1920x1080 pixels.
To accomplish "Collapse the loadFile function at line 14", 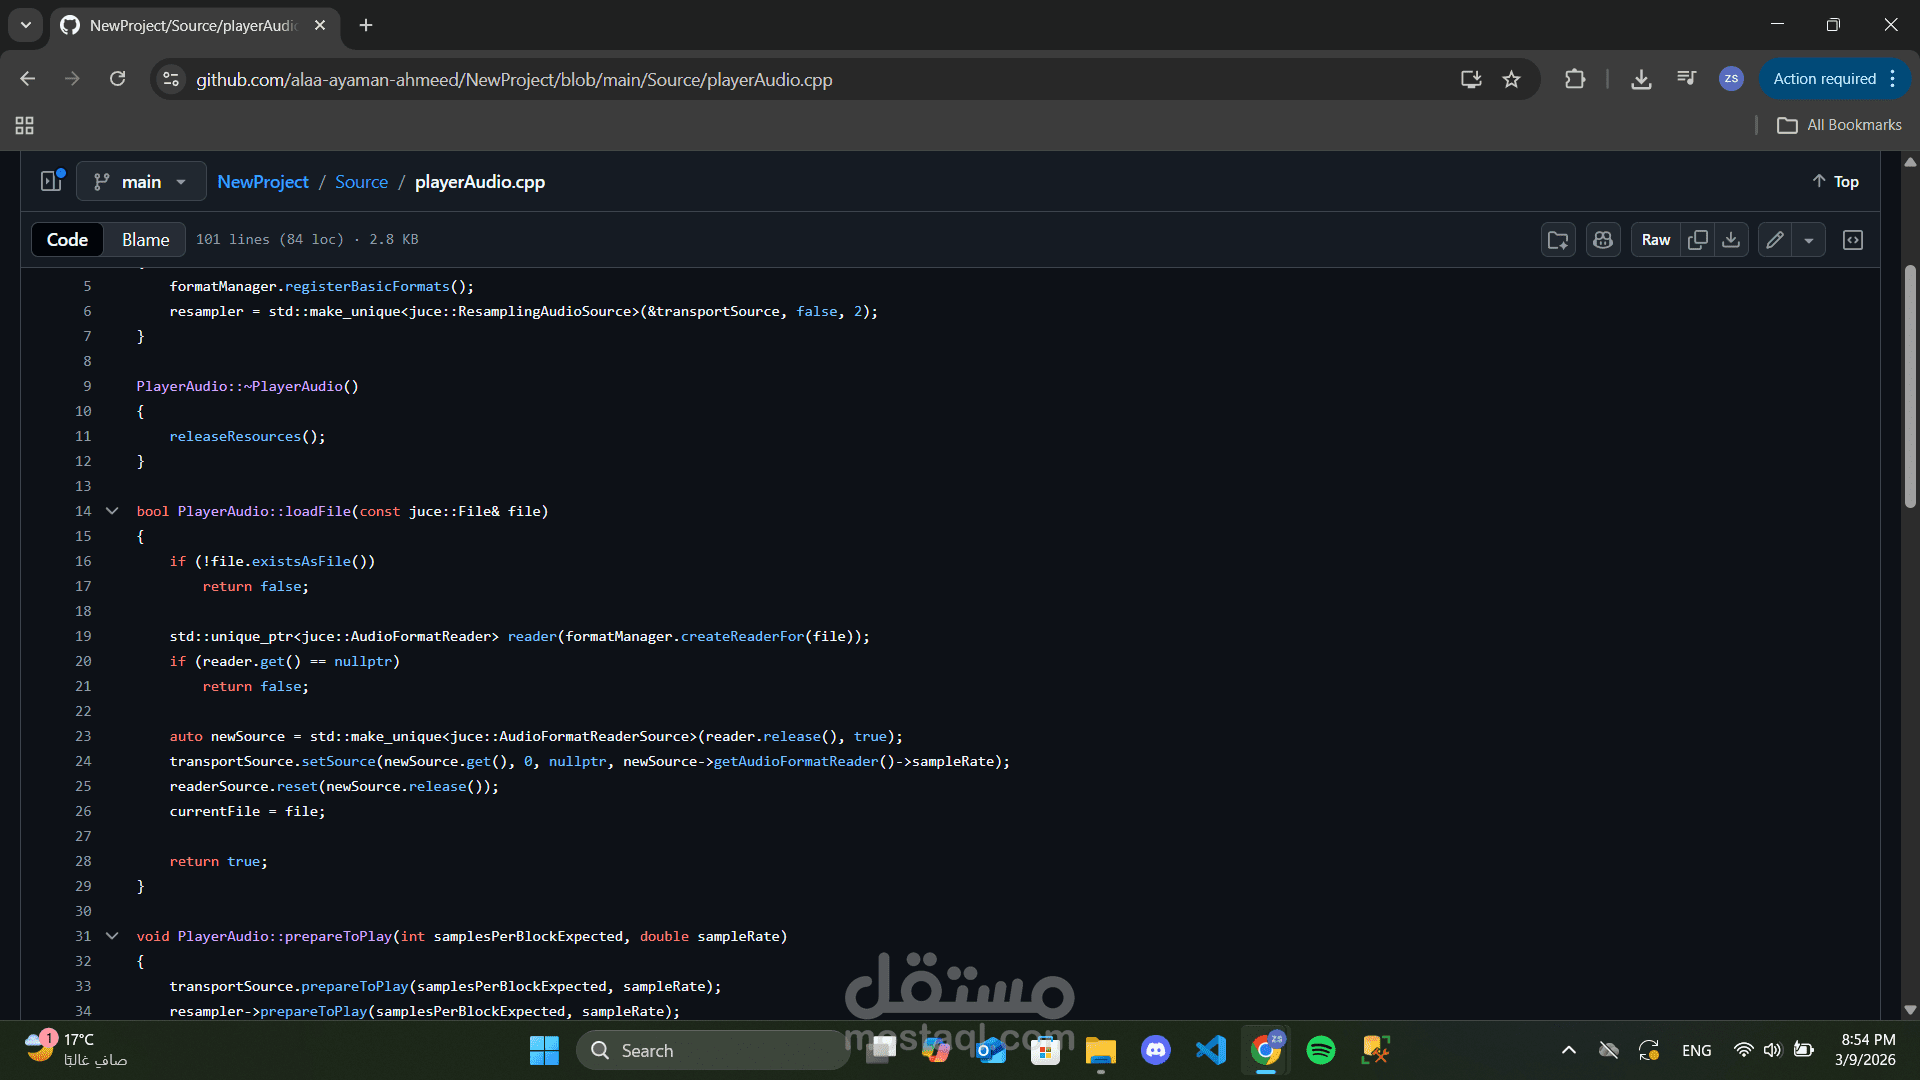I will point(112,511).
